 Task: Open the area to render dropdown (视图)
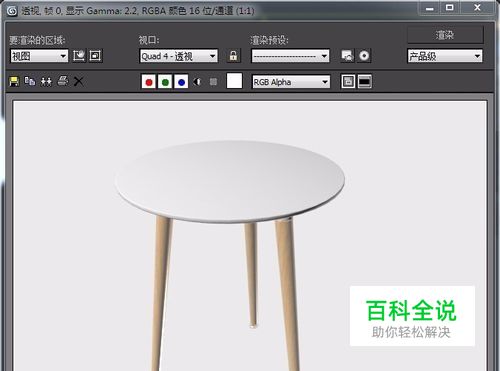click(x=39, y=56)
